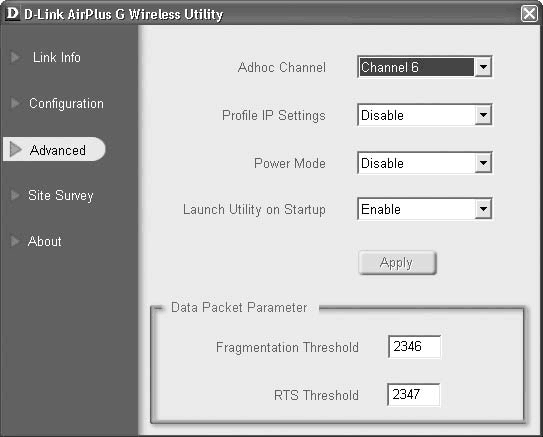Click the RTS Threshold input field
Viewport: 543px width, 437px height.
(x=413, y=394)
